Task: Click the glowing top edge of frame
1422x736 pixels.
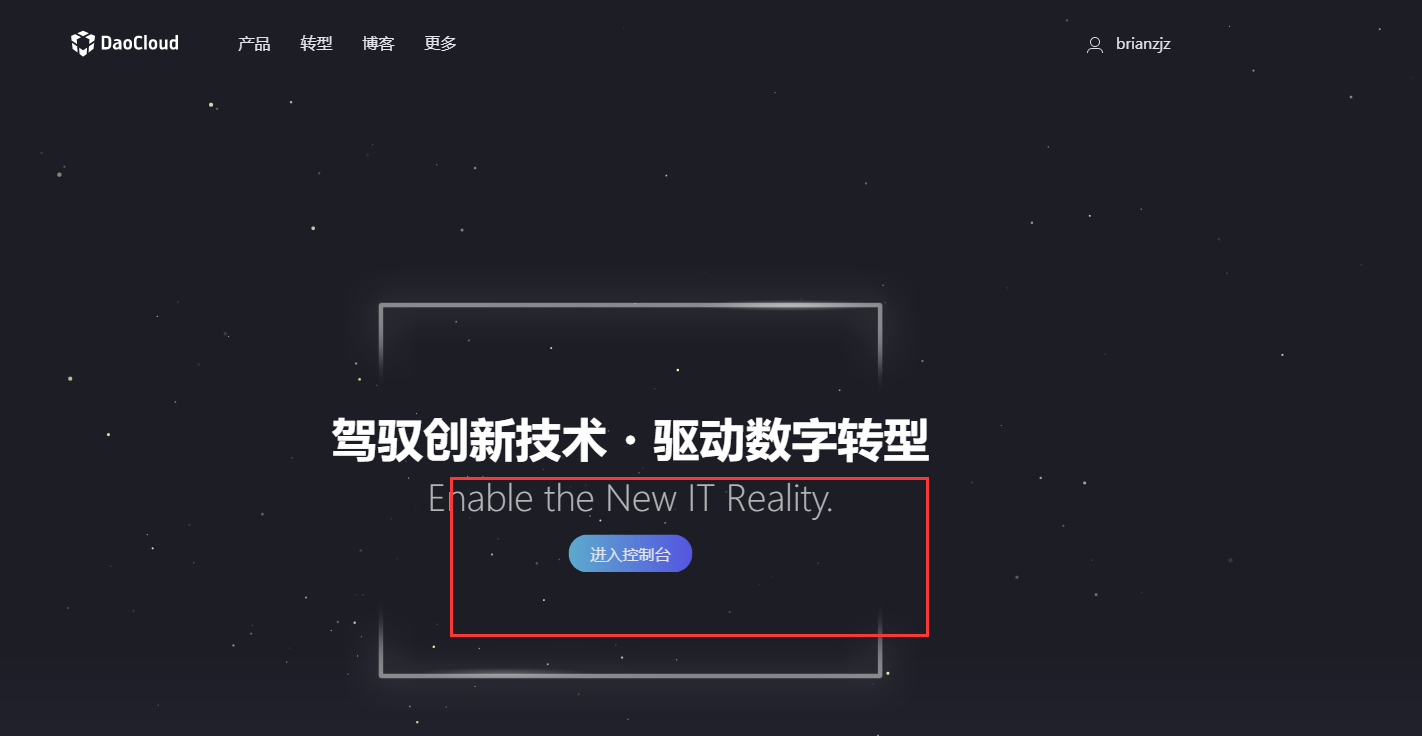Action: [x=630, y=305]
